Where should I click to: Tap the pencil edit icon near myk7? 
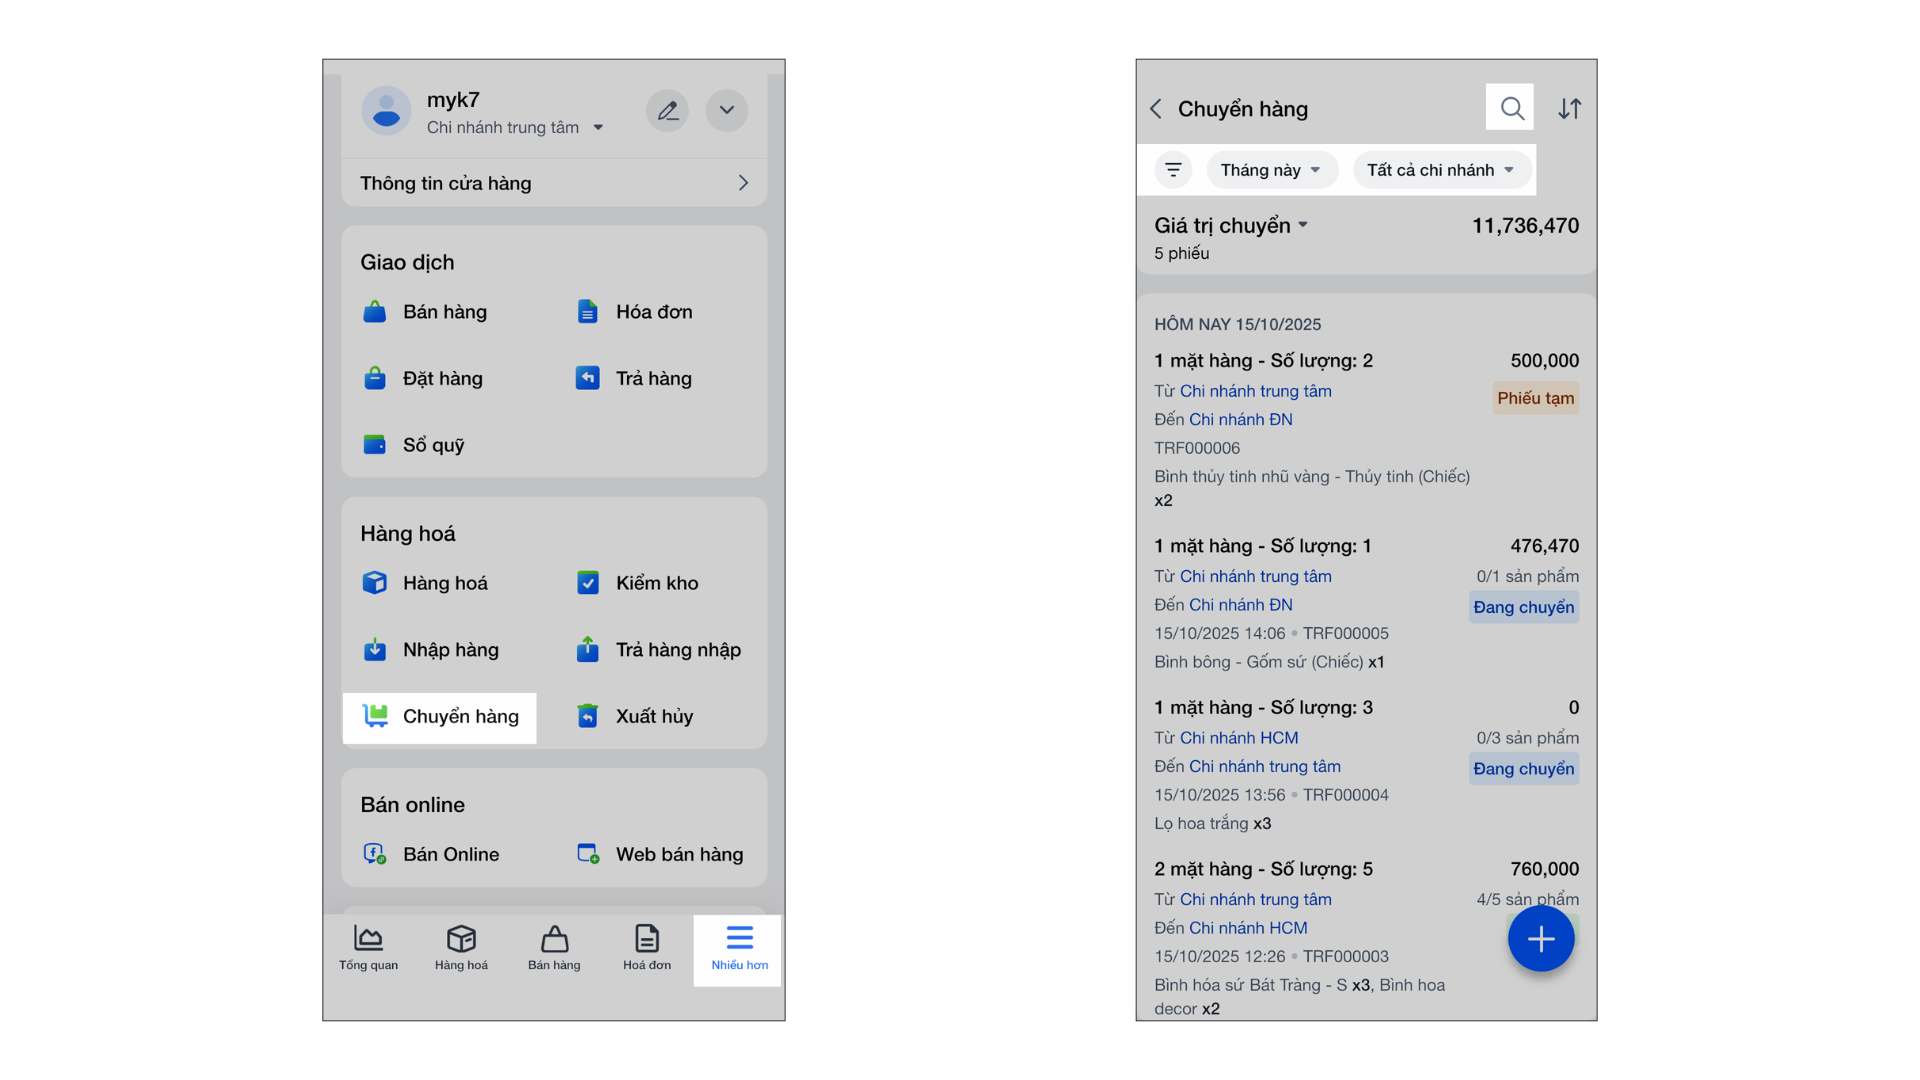[x=667, y=110]
